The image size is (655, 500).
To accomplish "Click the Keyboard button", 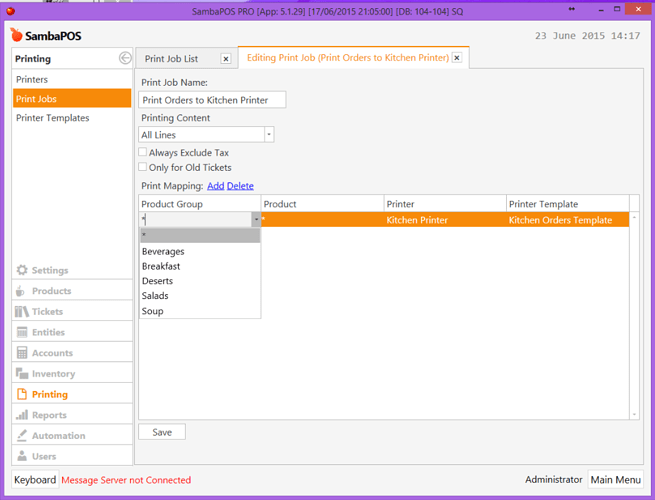I will 35,480.
